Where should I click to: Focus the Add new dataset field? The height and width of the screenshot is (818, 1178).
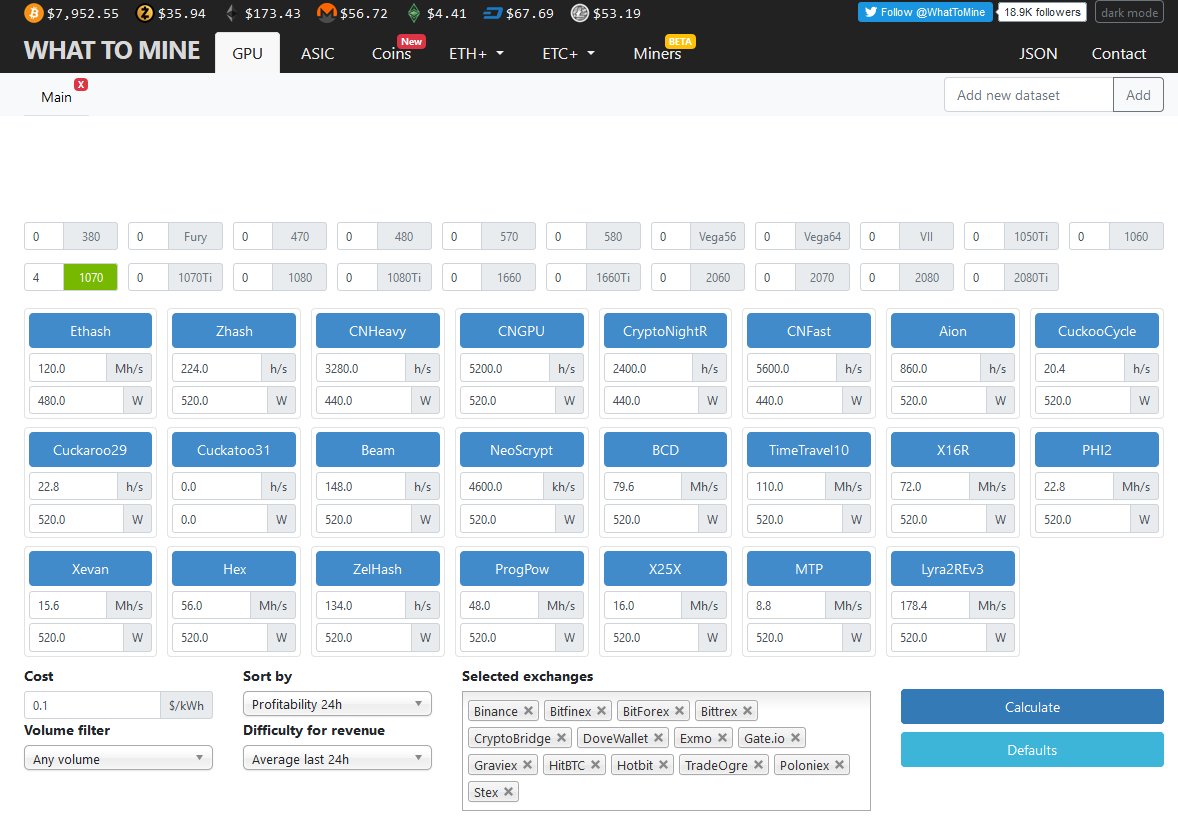[1028, 95]
